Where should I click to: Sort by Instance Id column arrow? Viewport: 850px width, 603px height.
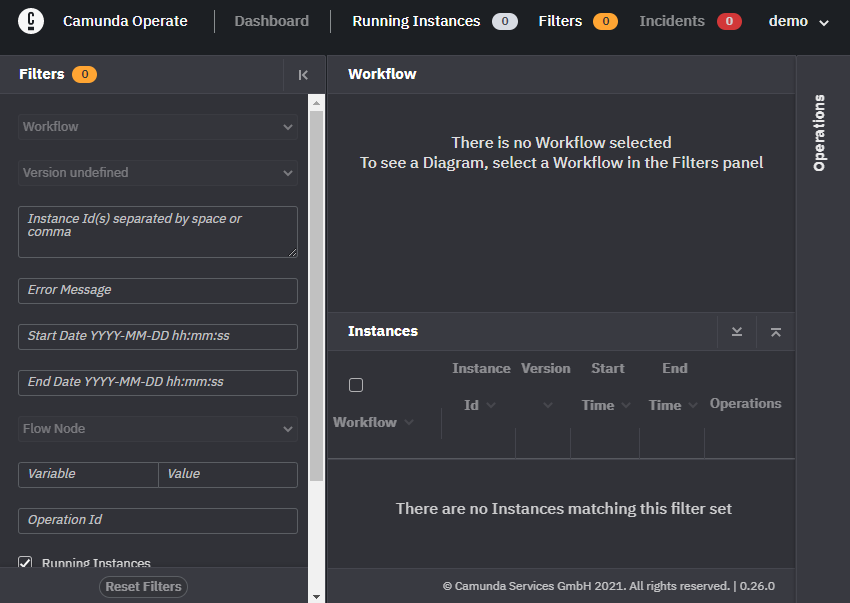click(491, 405)
